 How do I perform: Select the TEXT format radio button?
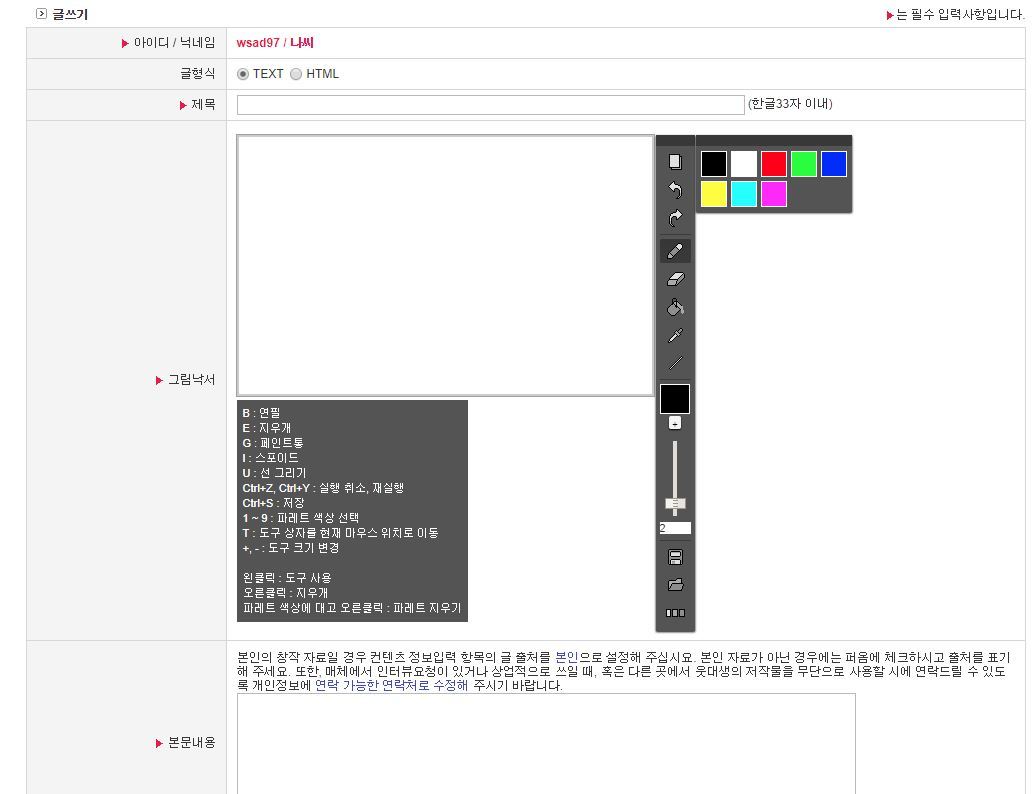tap(243, 74)
